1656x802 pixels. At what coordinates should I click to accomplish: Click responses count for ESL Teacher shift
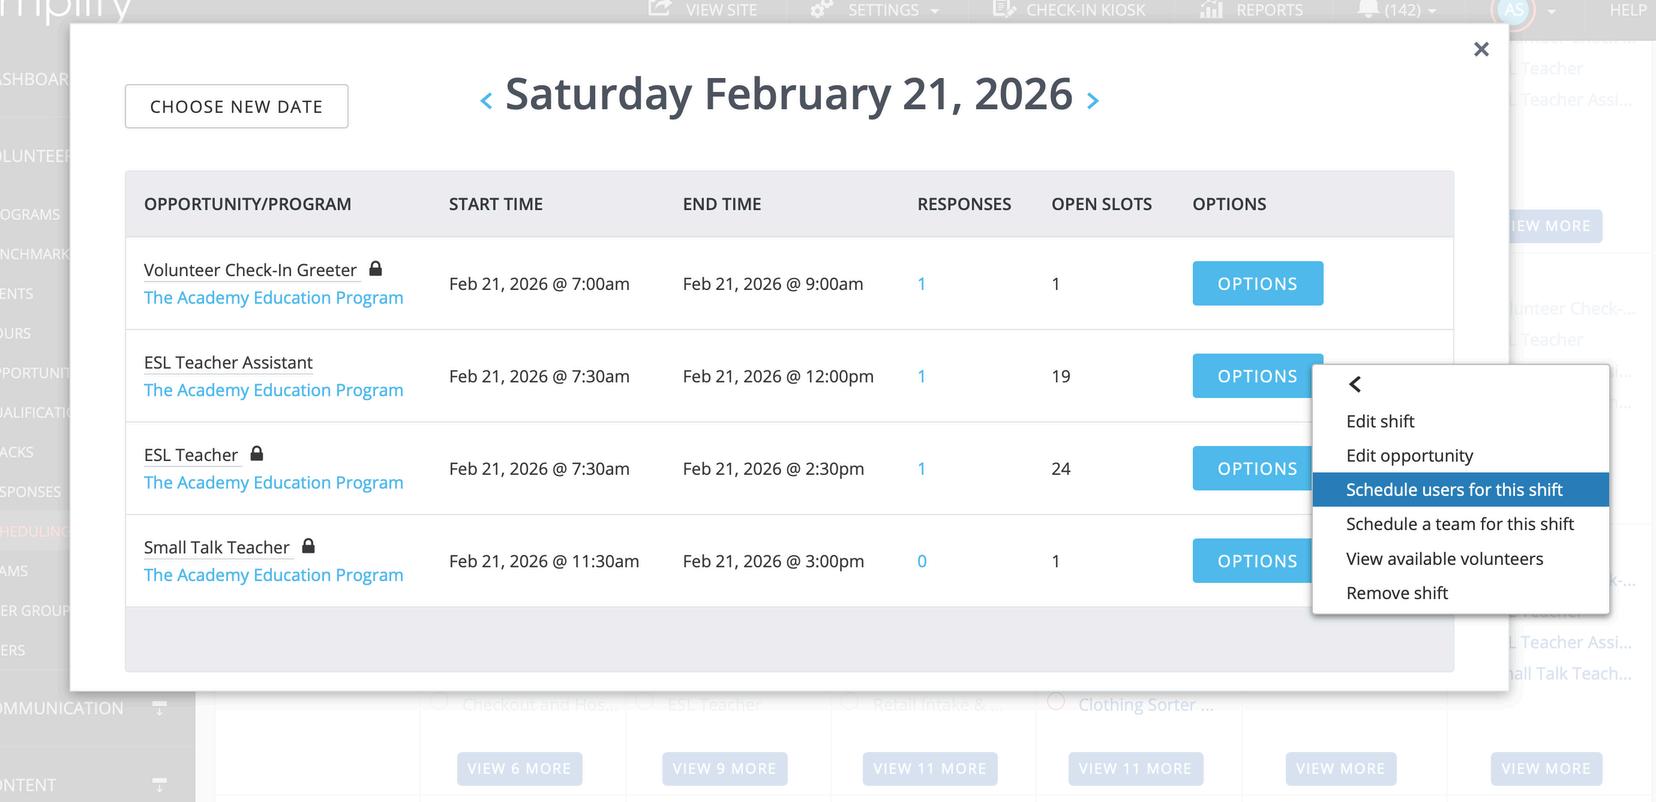coord(921,469)
